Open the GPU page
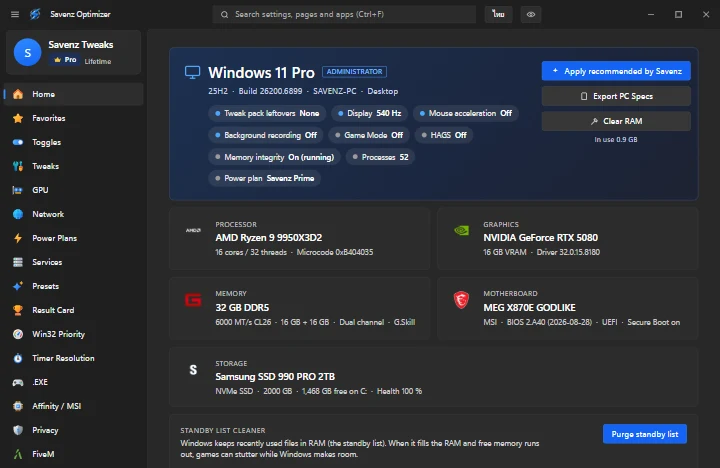 click(x=73, y=190)
